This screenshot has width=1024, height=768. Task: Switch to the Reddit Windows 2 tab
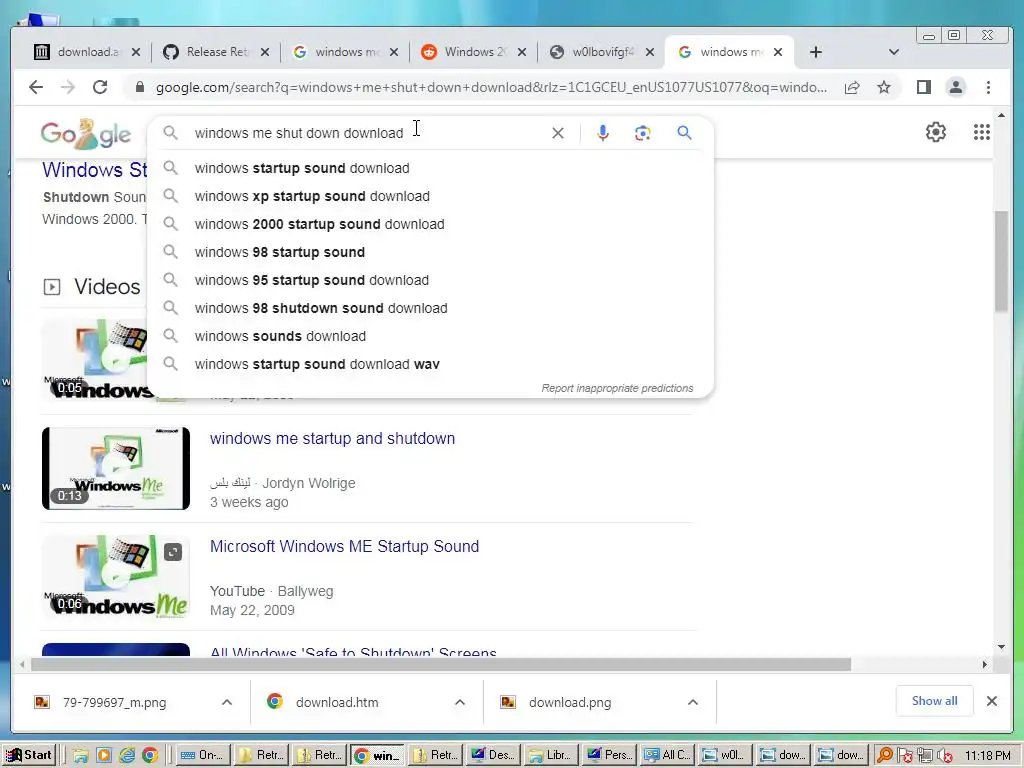coord(473,52)
